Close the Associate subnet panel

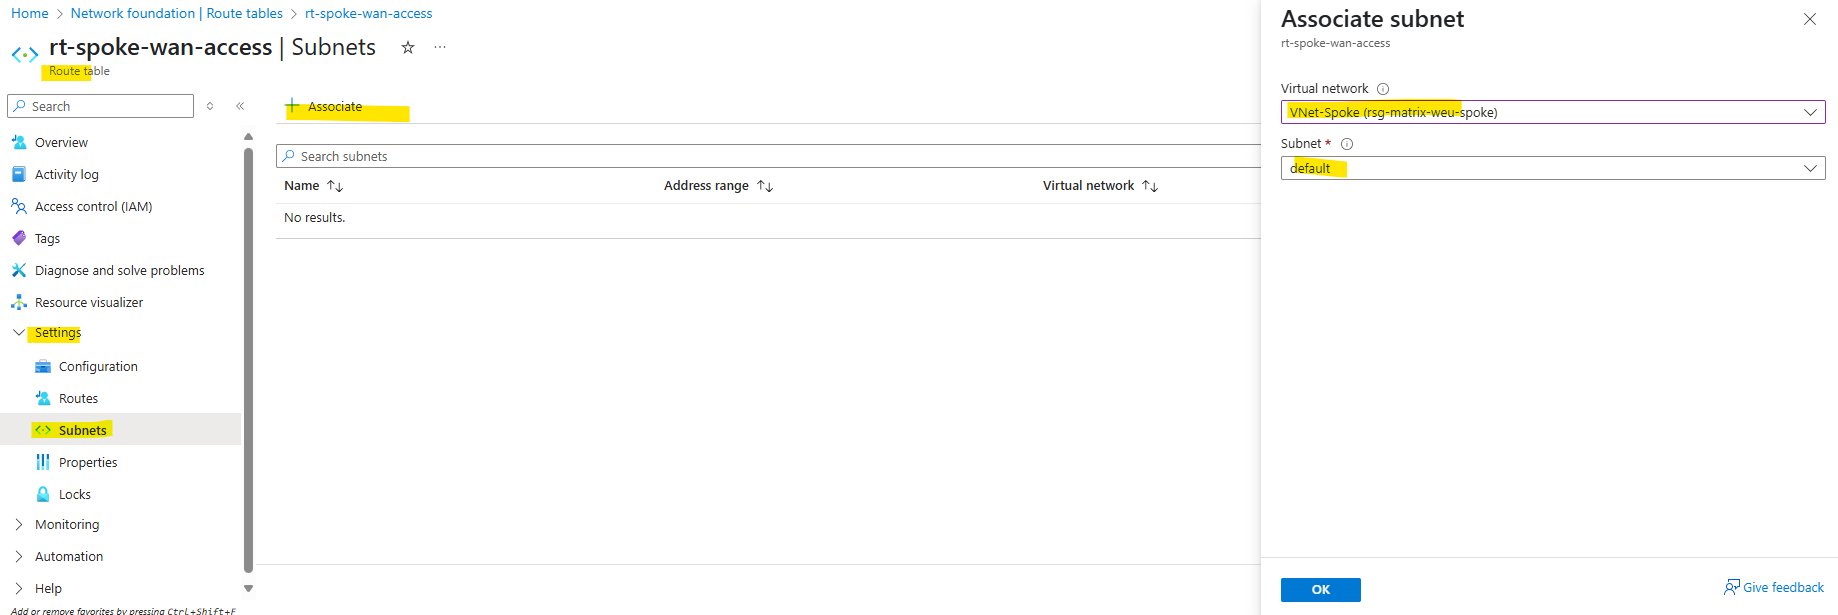point(1810,19)
